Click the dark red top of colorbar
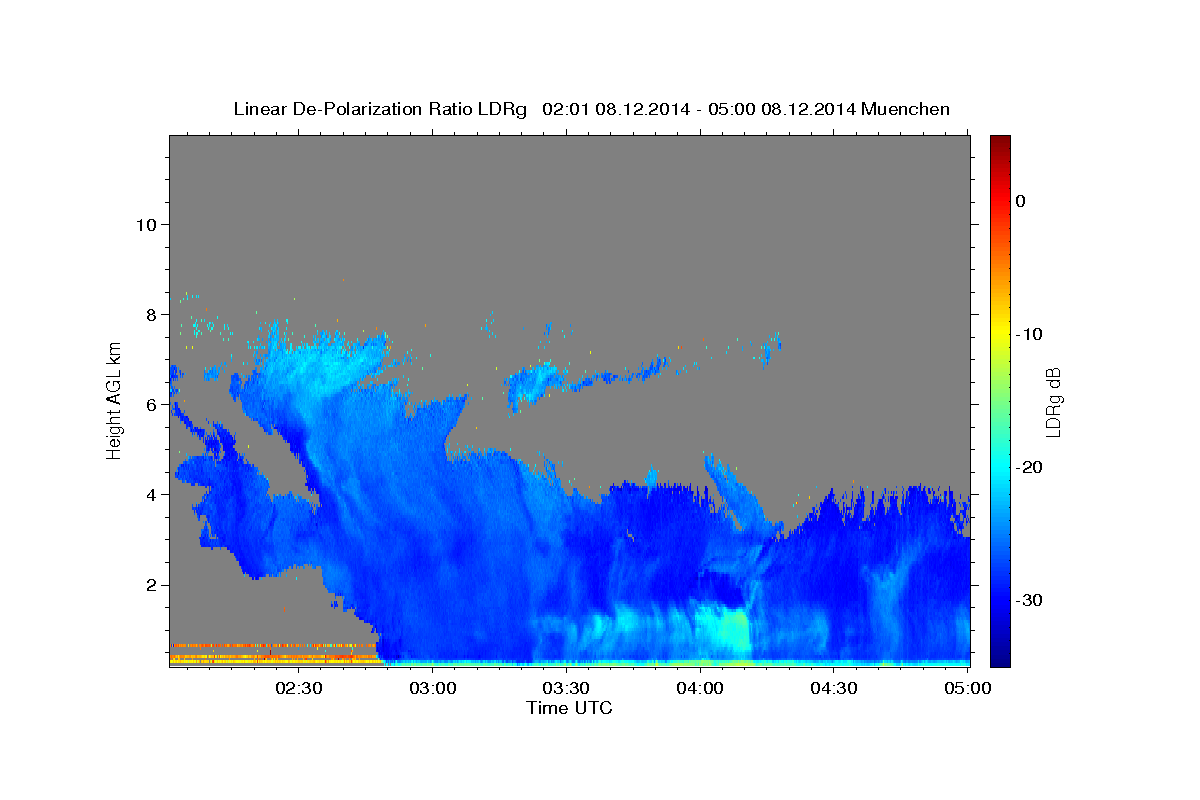Viewport: 1200px width, 800px height. (1000, 143)
